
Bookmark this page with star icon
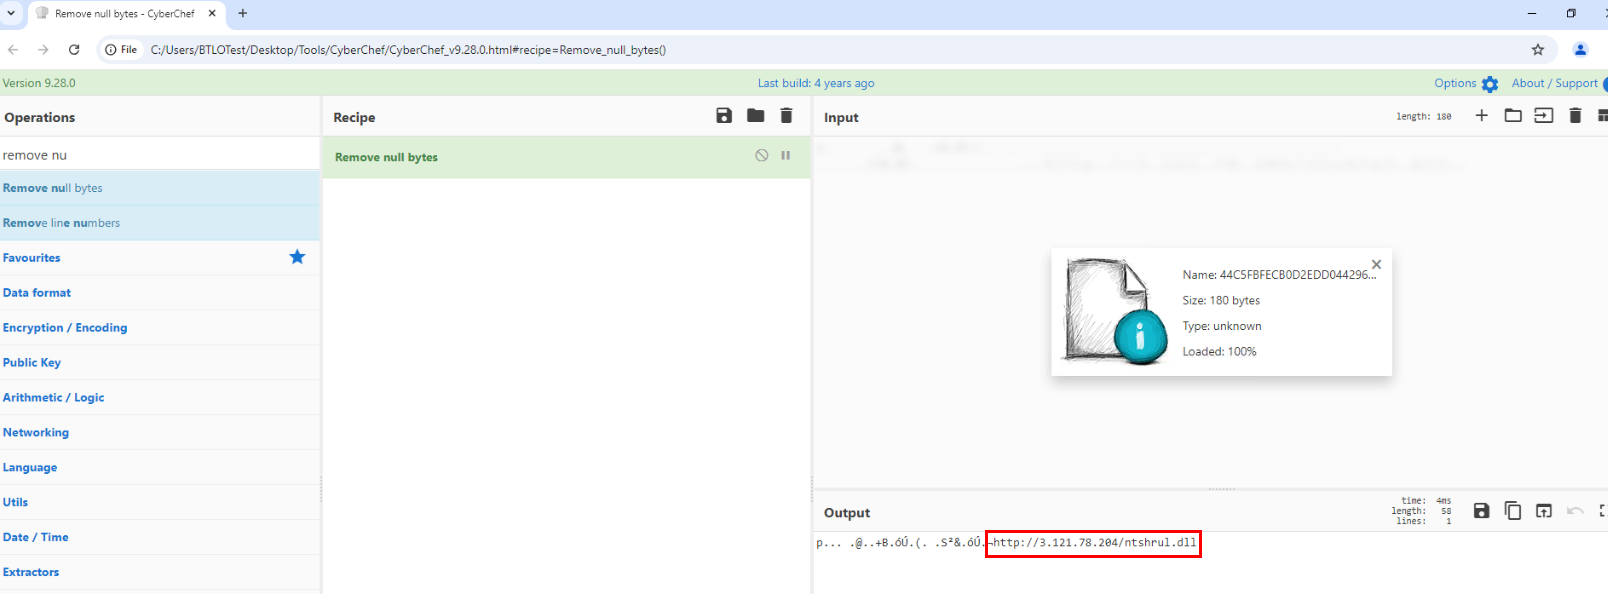(x=1538, y=49)
